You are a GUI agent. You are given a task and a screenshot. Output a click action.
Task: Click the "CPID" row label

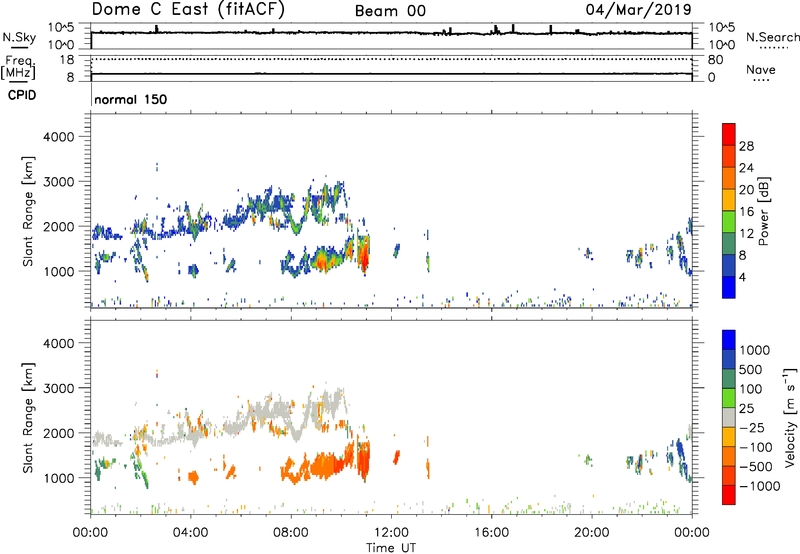[22, 95]
